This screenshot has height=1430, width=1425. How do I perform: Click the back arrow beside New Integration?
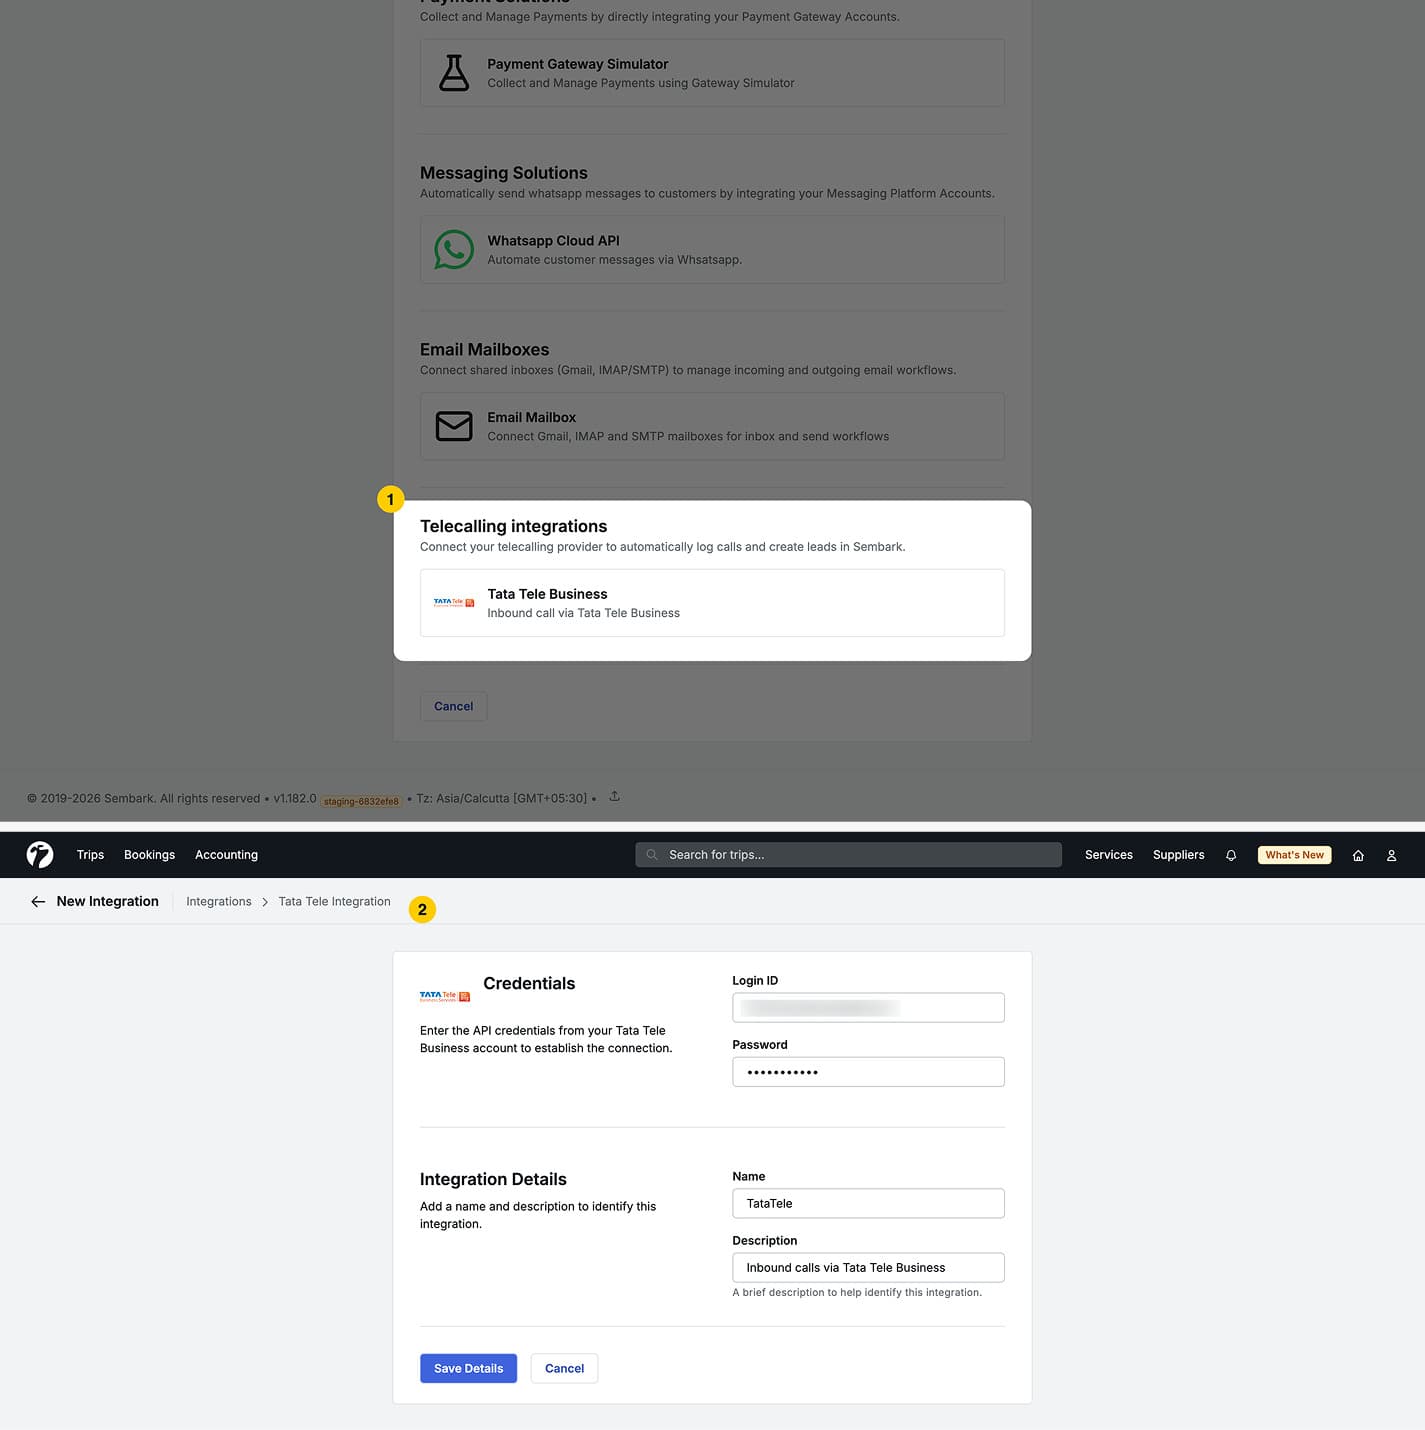pyautogui.click(x=38, y=901)
